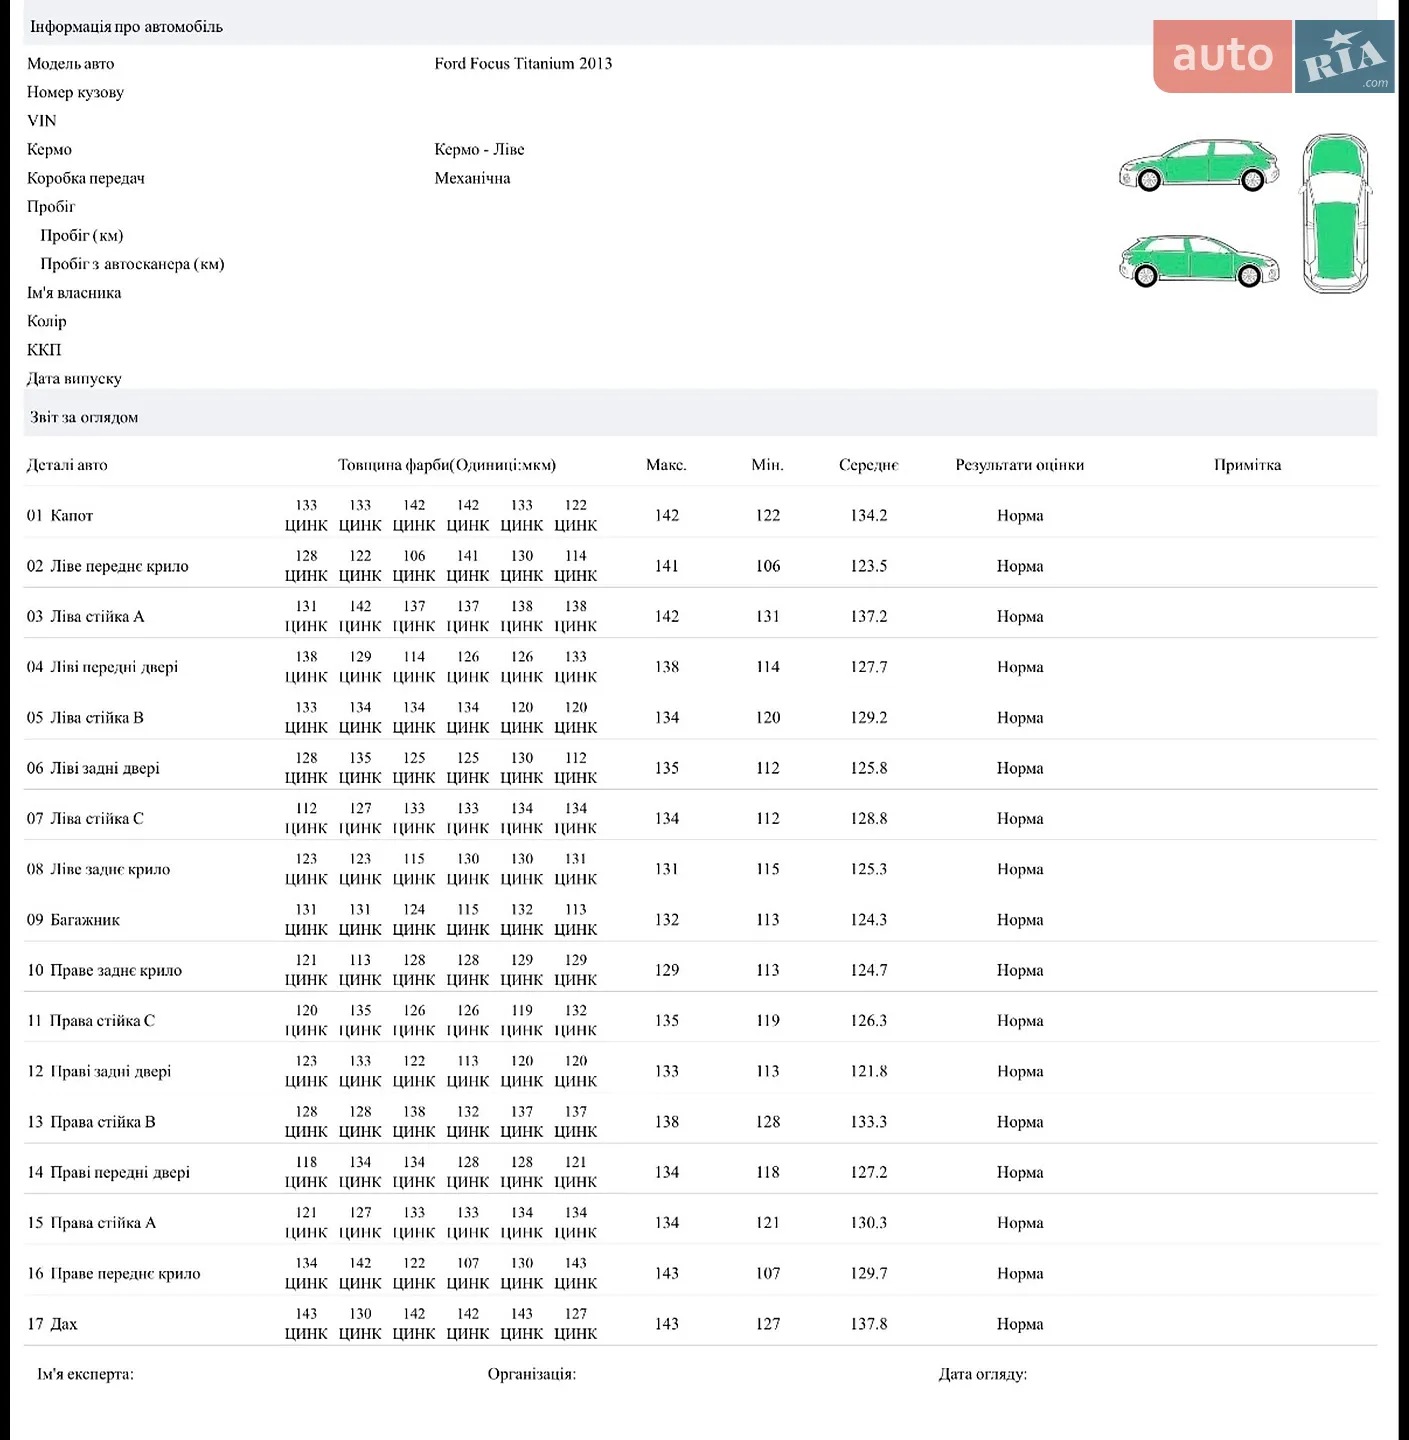Click the front wheel of upper car diagram
Image resolution: width=1409 pixels, height=1440 pixels.
(1149, 180)
